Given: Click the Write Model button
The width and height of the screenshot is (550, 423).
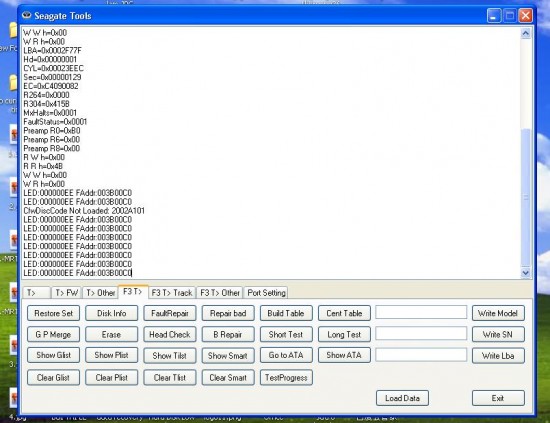Looking at the screenshot, I should click(x=498, y=313).
